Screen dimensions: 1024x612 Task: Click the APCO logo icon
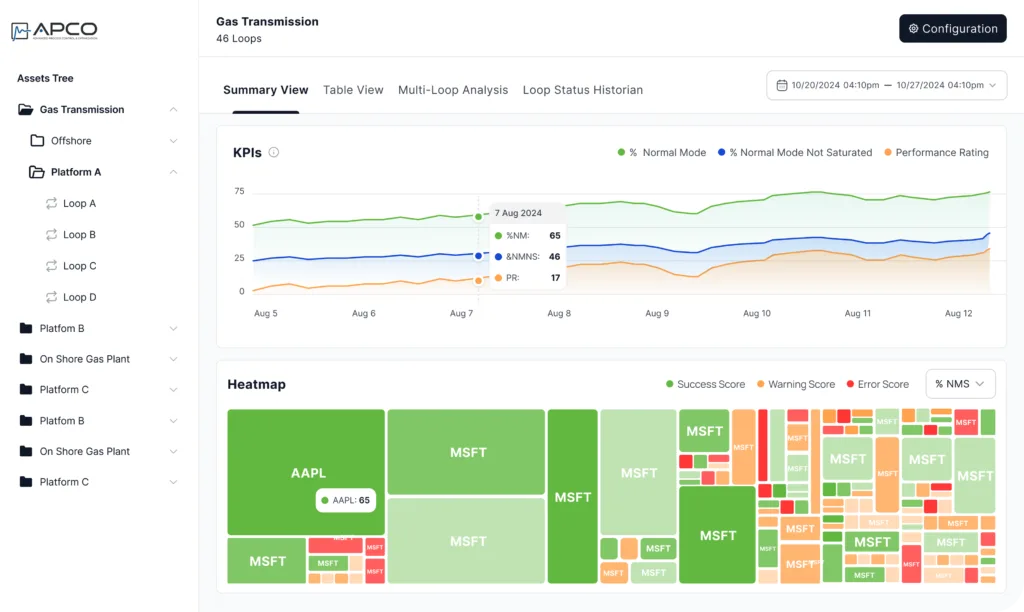(20, 31)
